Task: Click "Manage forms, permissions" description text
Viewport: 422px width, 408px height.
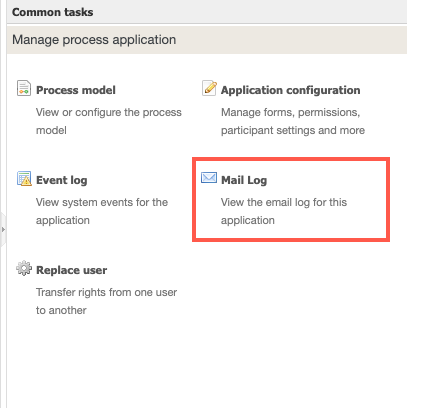Action: (290, 112)
